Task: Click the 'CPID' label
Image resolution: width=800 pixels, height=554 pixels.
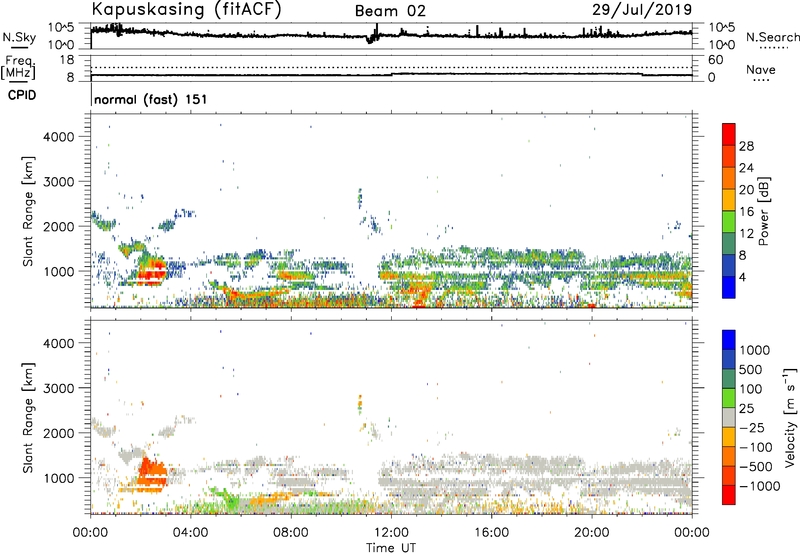Action: pos(22,95)
